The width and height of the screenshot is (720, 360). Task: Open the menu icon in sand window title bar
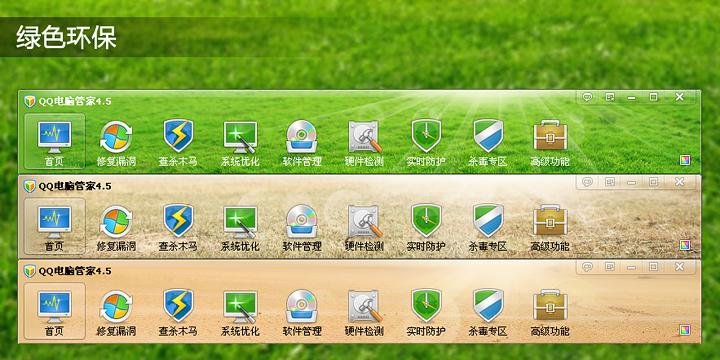(x=610, y=267)
